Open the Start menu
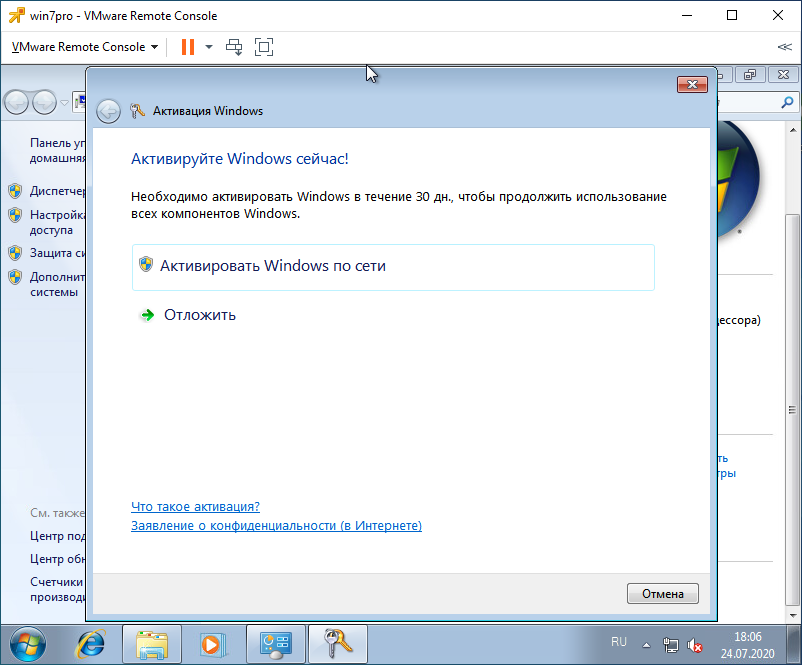Image resolution: width=802 pixels, height=665 pixels. (x=28, y=645)
